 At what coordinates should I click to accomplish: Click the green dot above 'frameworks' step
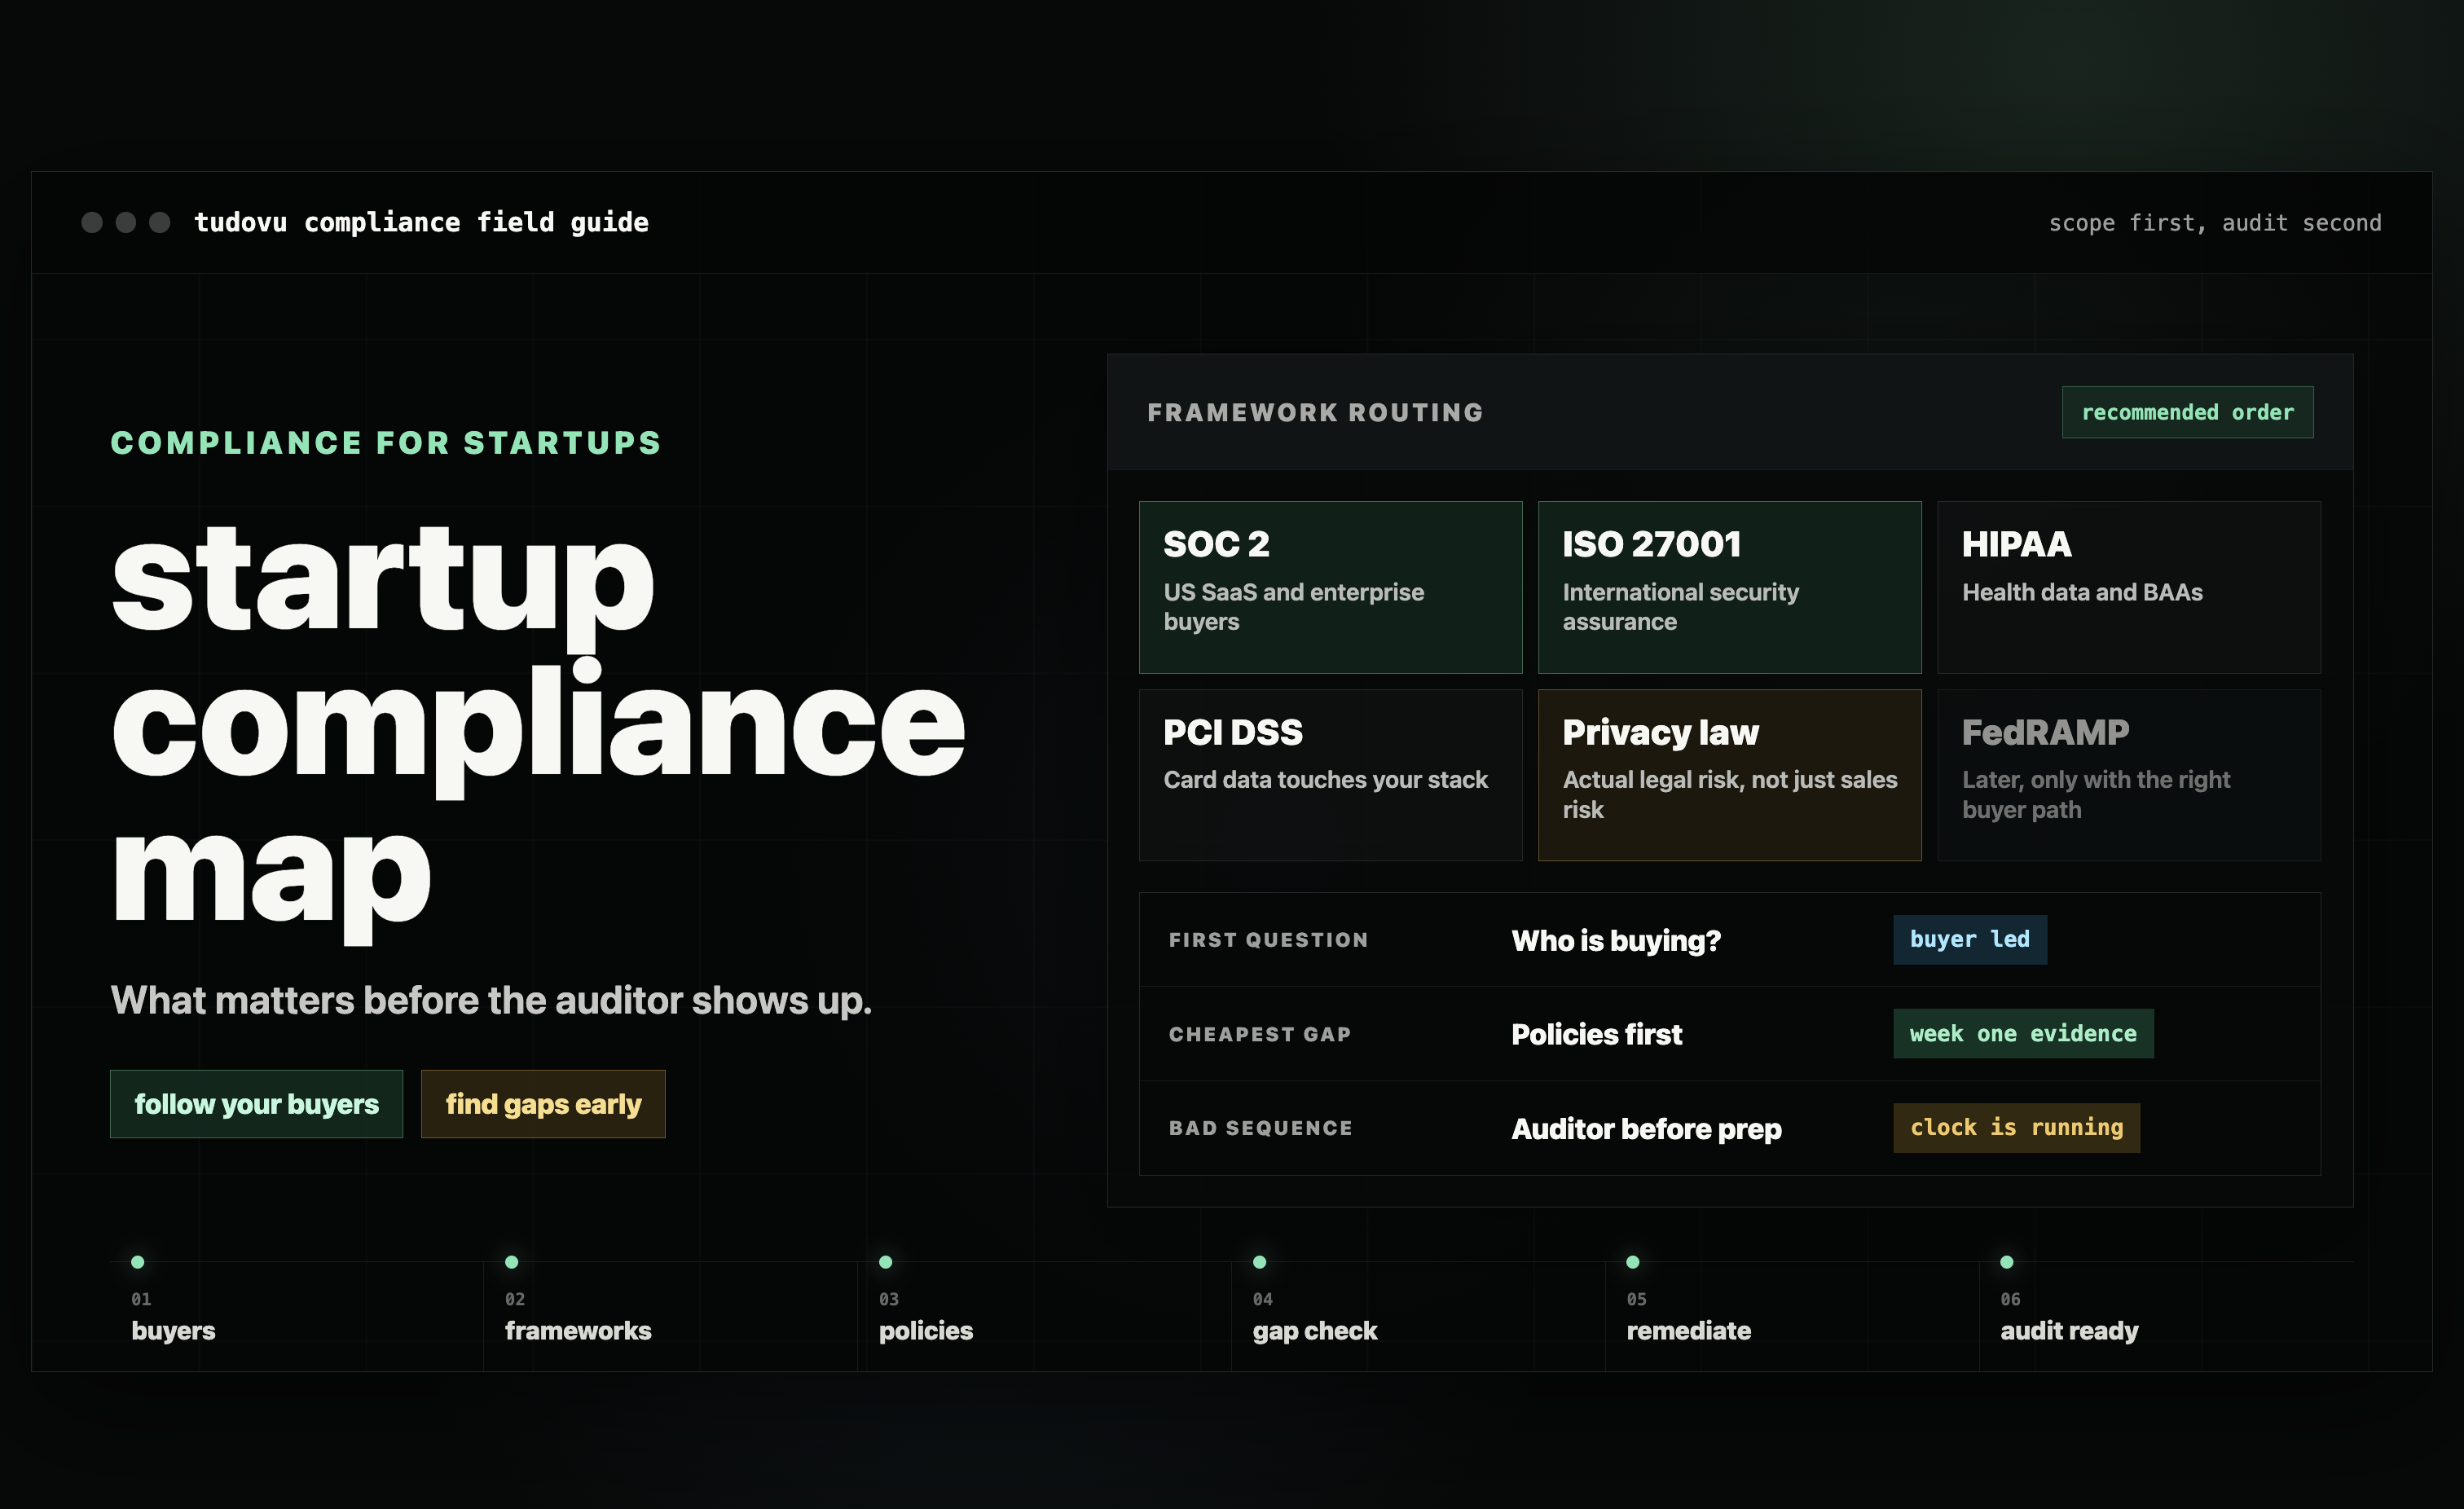512,1262
